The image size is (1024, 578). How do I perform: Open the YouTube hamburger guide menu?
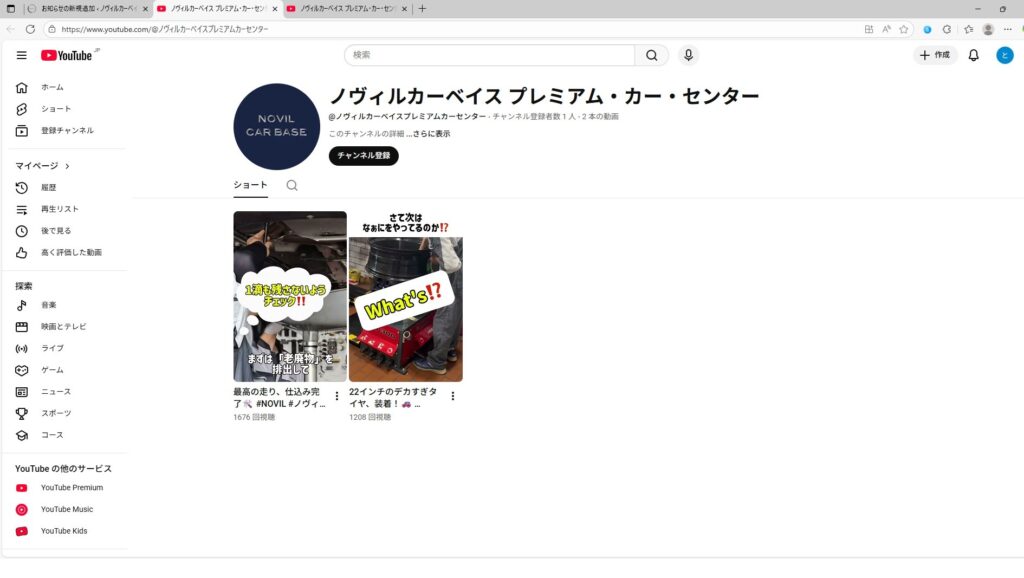21,55
